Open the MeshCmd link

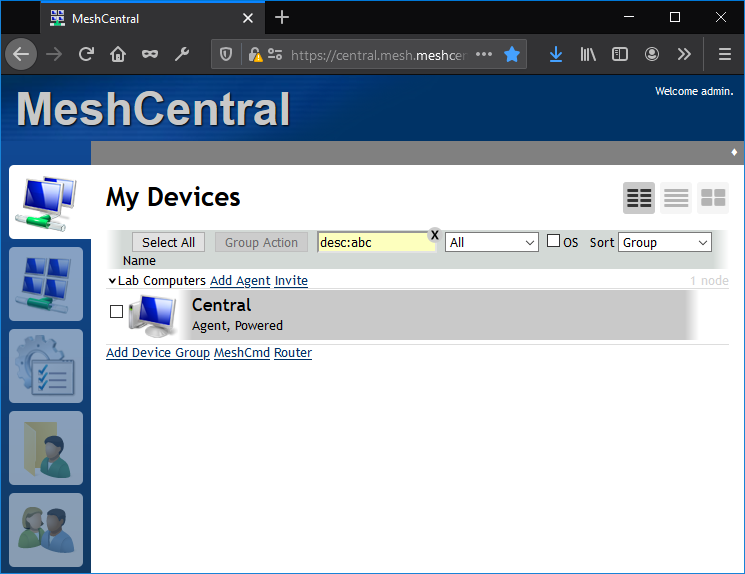(x=242, y=353)
